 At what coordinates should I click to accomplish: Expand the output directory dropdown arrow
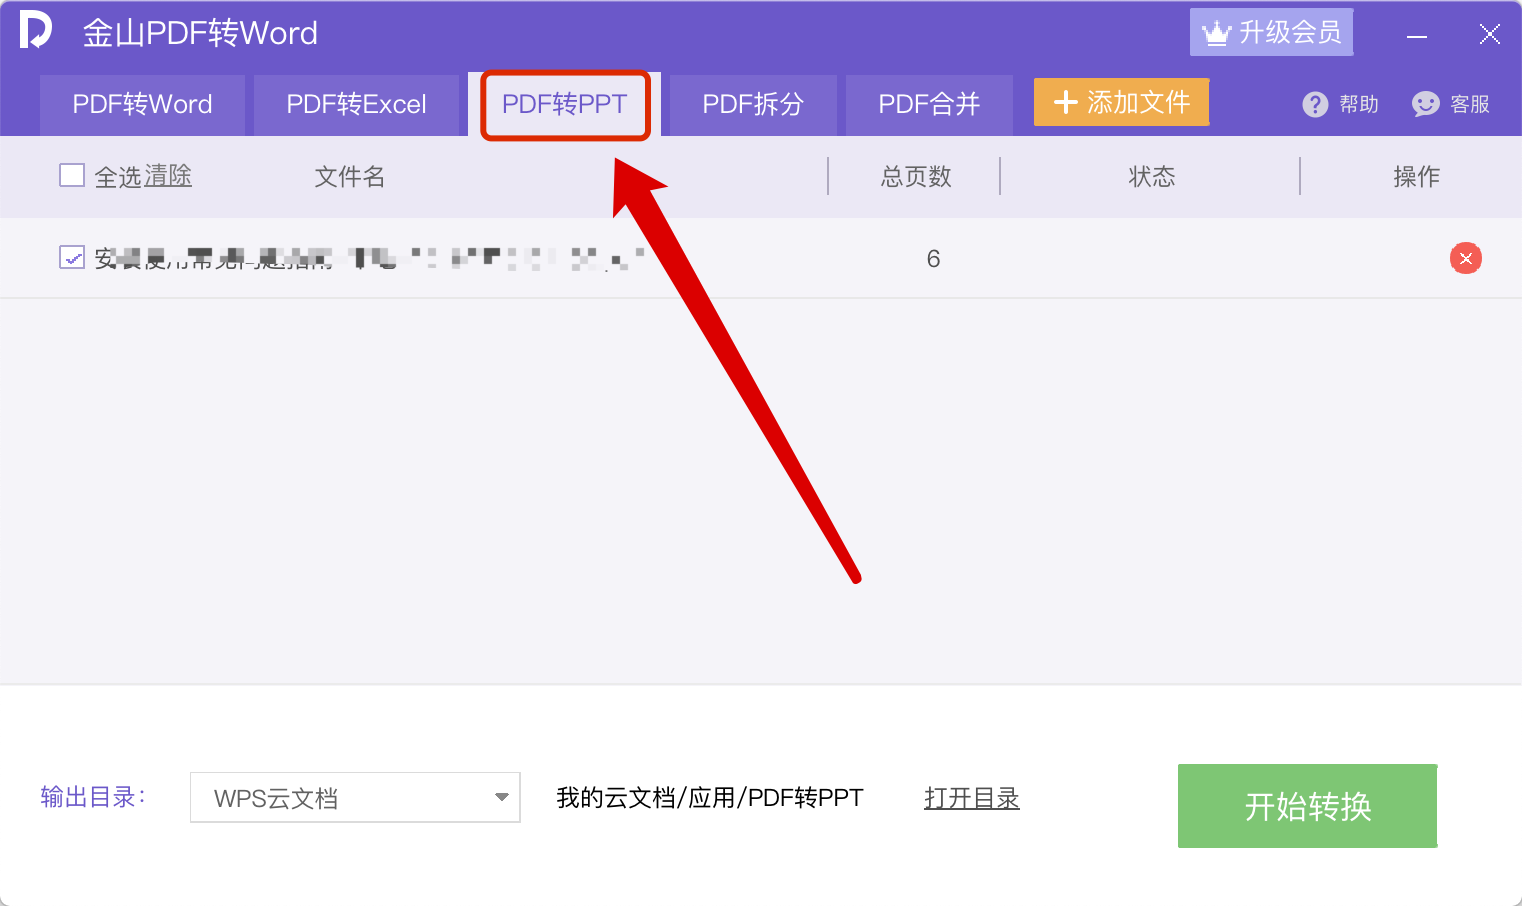coord(501,797)
